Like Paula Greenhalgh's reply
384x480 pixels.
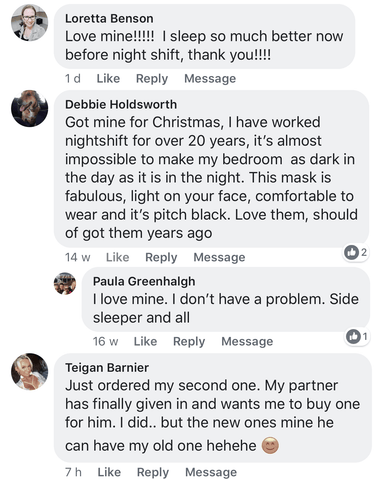point(145,341)
